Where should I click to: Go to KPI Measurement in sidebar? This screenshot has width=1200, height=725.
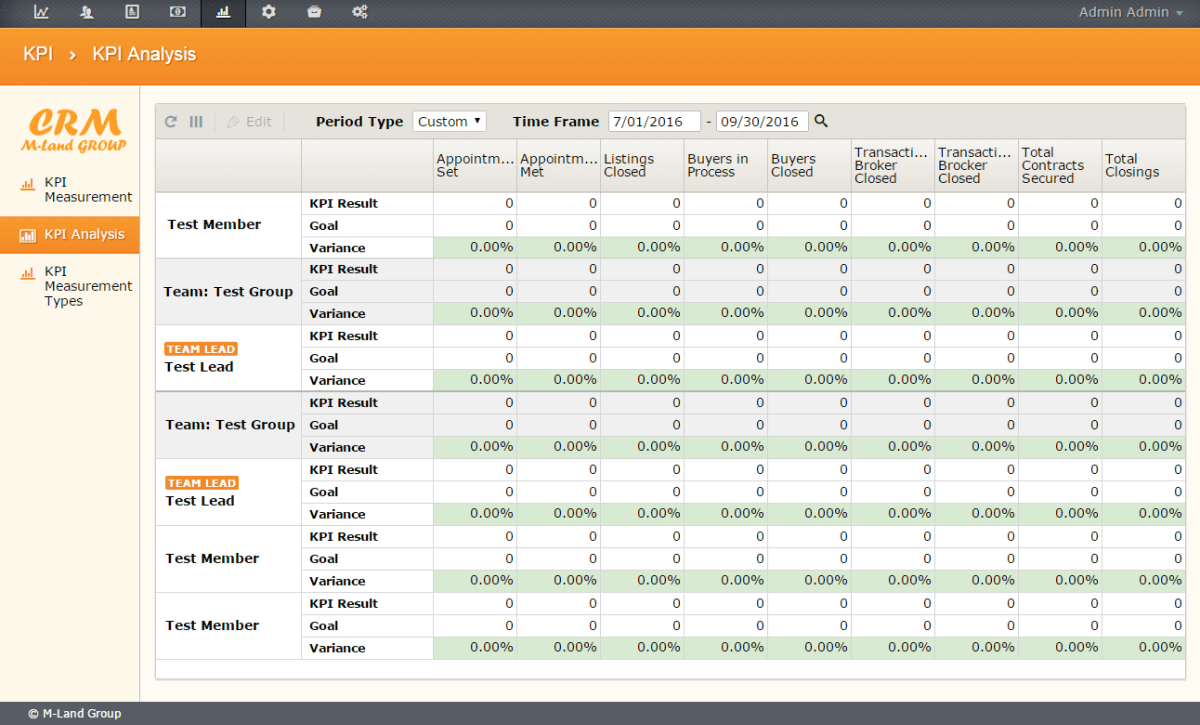[87, 189]
